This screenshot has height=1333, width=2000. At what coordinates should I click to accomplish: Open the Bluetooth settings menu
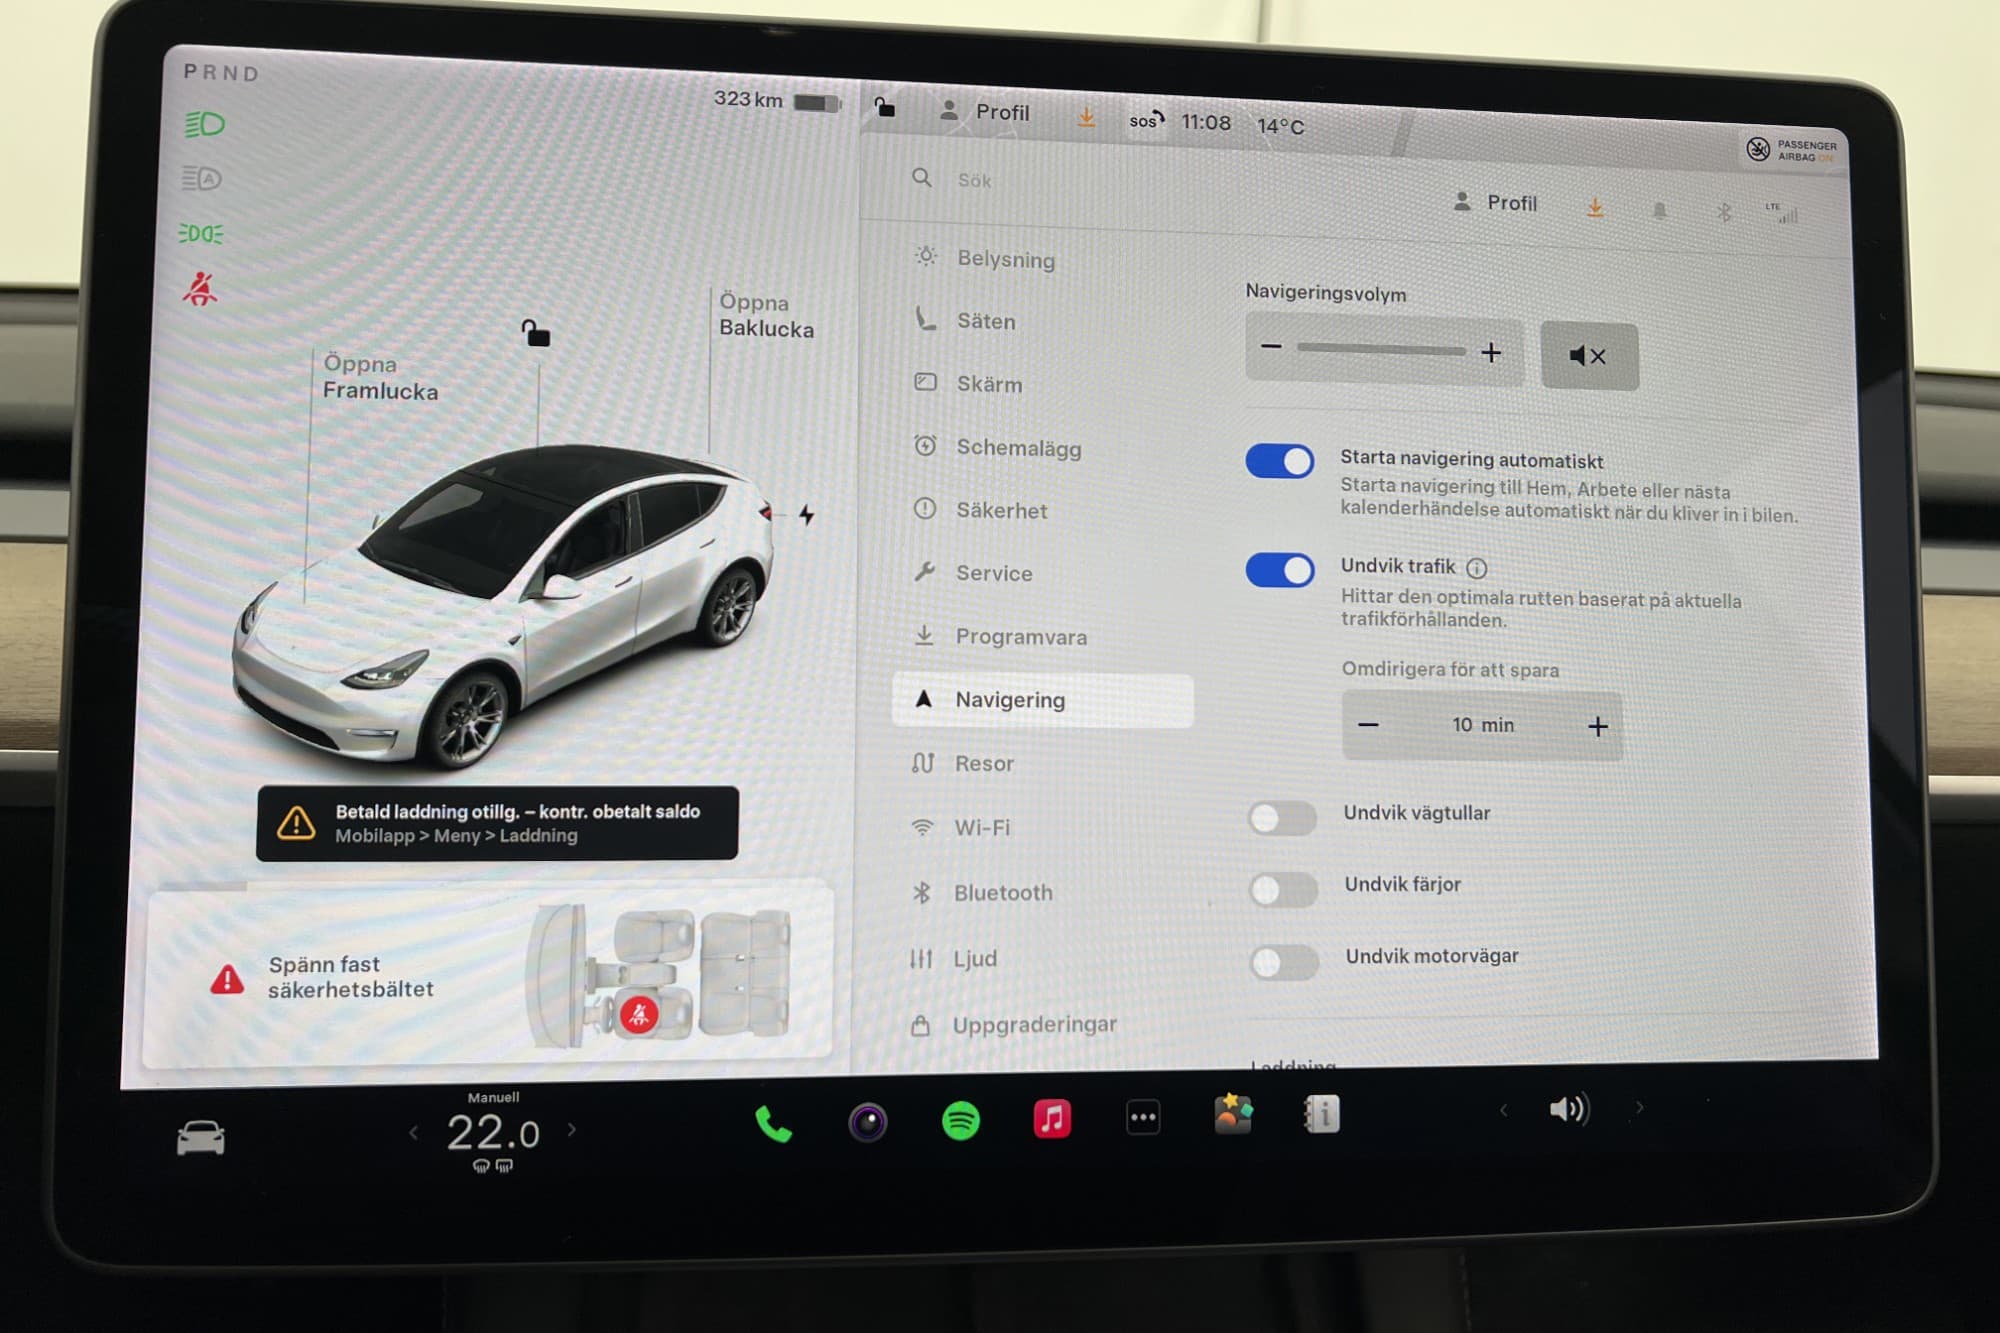(1002, 892)
